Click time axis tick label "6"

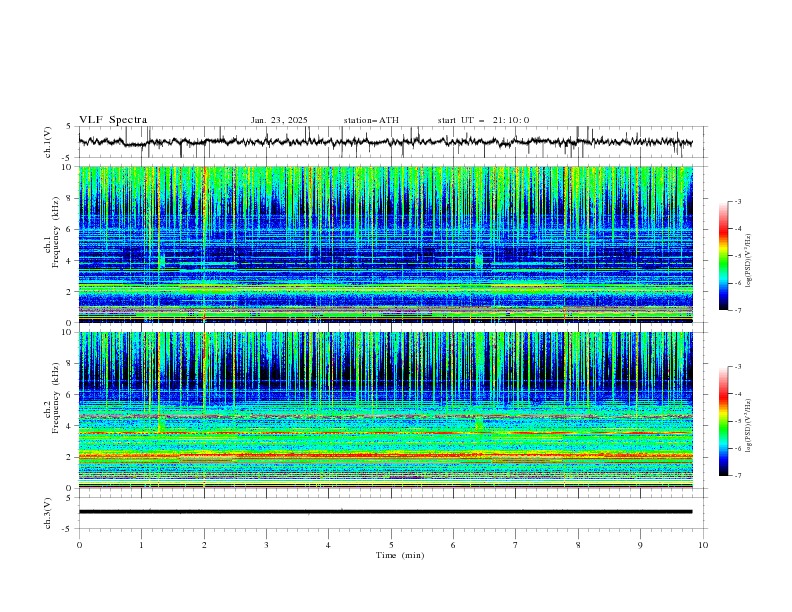(453, 545)
